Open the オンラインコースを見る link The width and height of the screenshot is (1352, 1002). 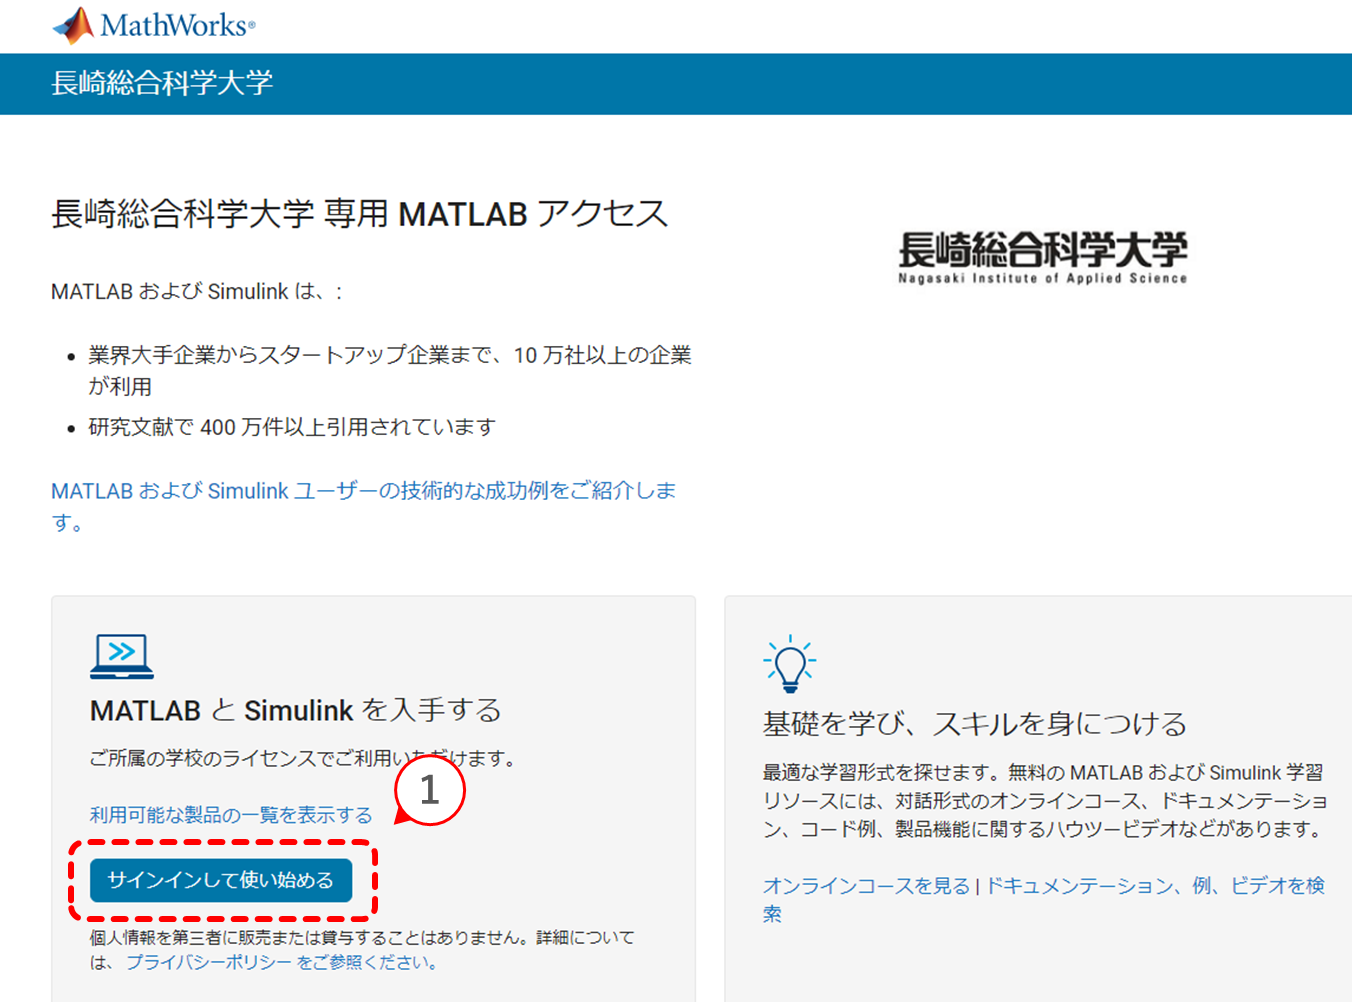pos(866,885)
